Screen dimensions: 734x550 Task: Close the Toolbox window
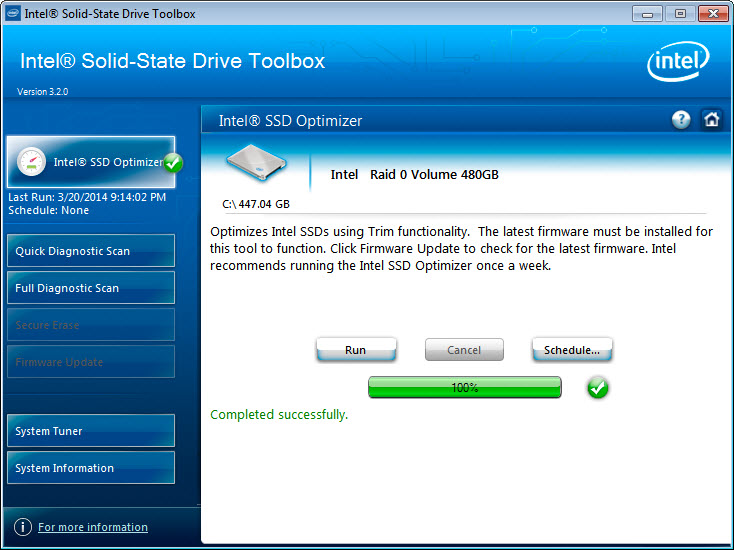[713, 14]
